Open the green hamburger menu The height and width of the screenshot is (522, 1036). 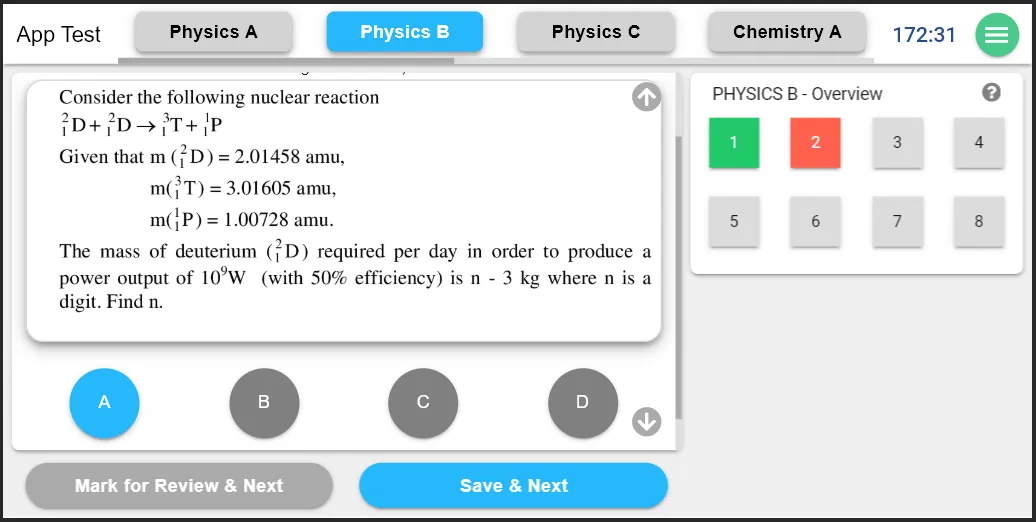pos(996,35)
